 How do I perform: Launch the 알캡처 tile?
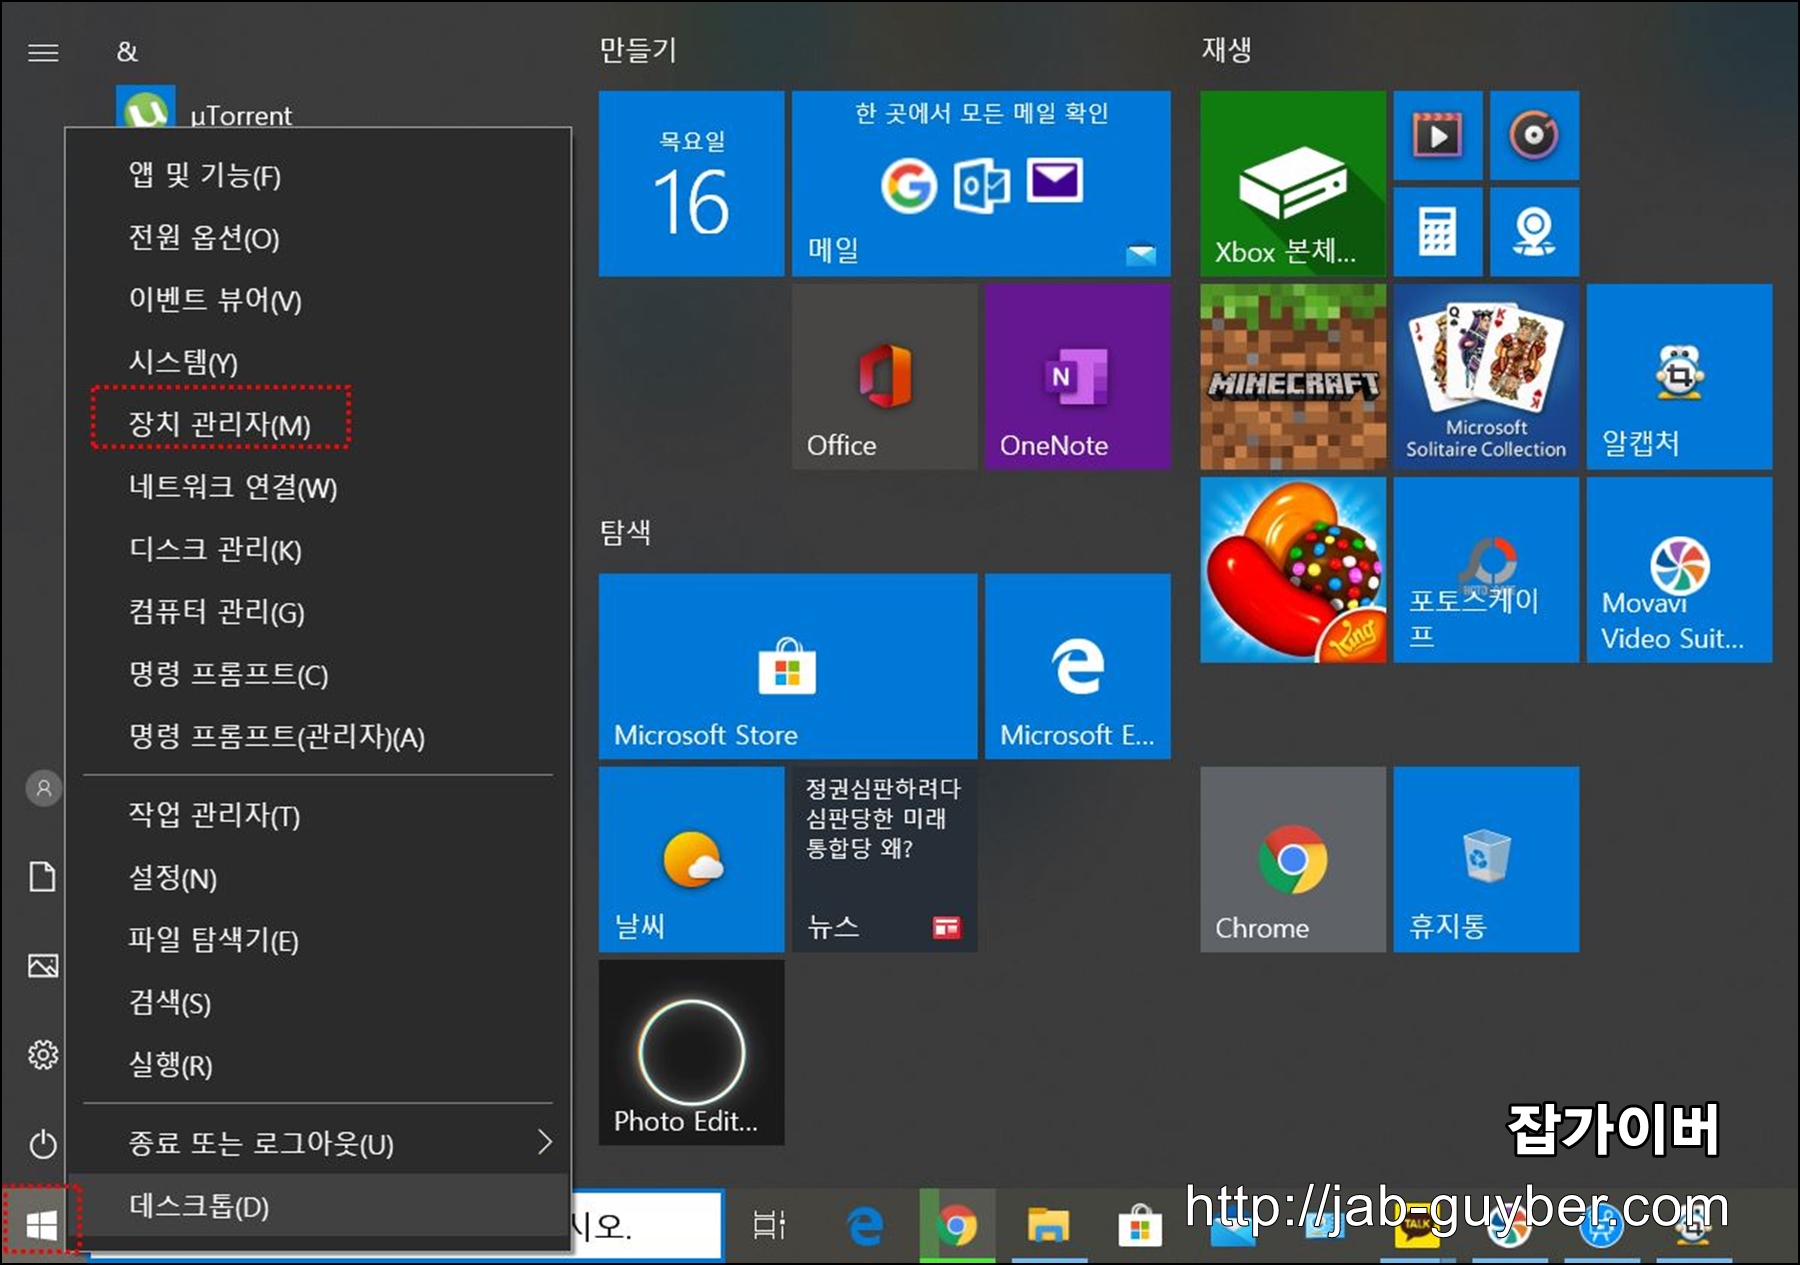point(1679,376)
